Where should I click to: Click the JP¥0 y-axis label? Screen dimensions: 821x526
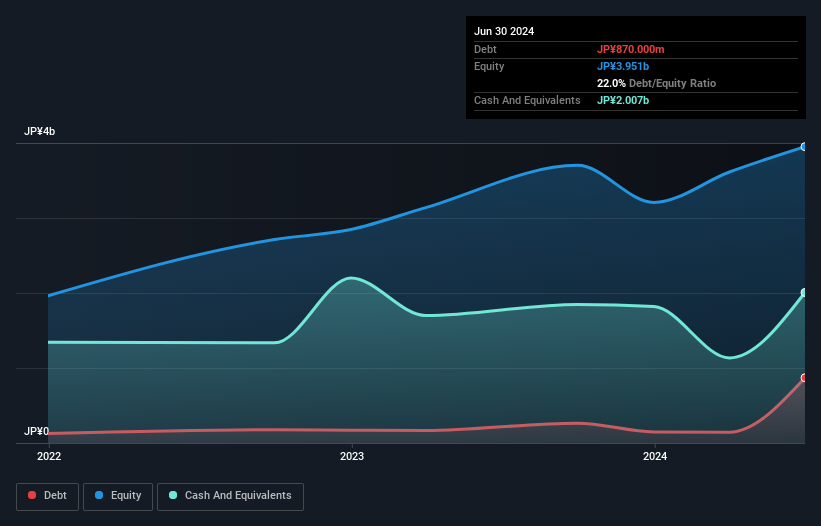point(36,431)
